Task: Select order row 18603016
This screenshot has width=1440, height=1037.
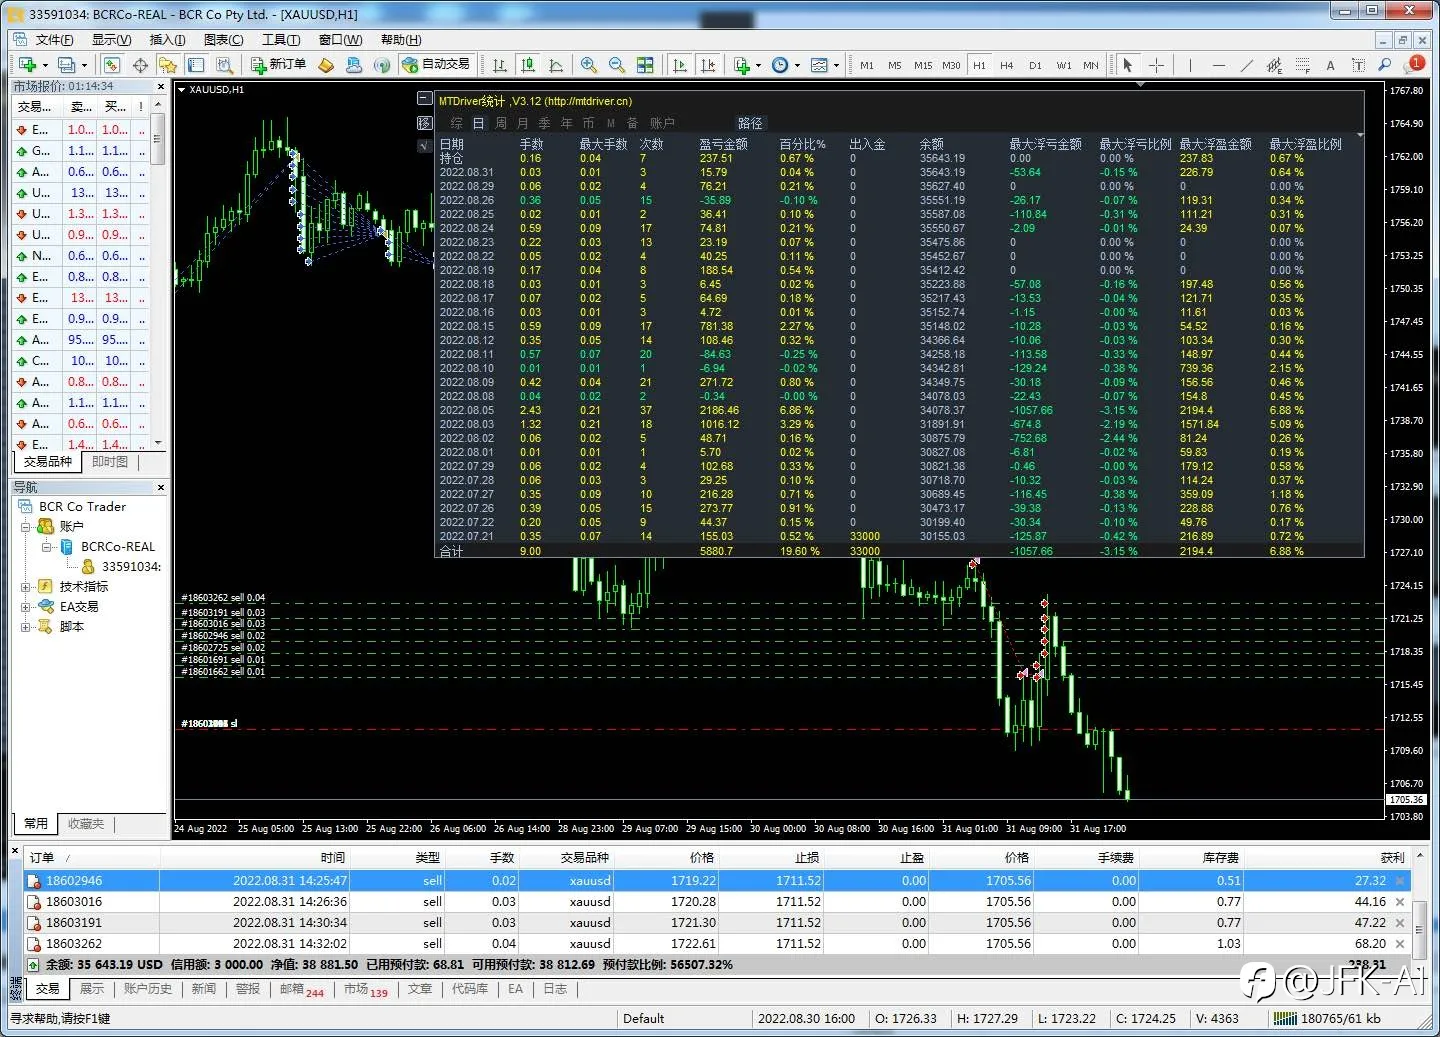Action: 716,902
